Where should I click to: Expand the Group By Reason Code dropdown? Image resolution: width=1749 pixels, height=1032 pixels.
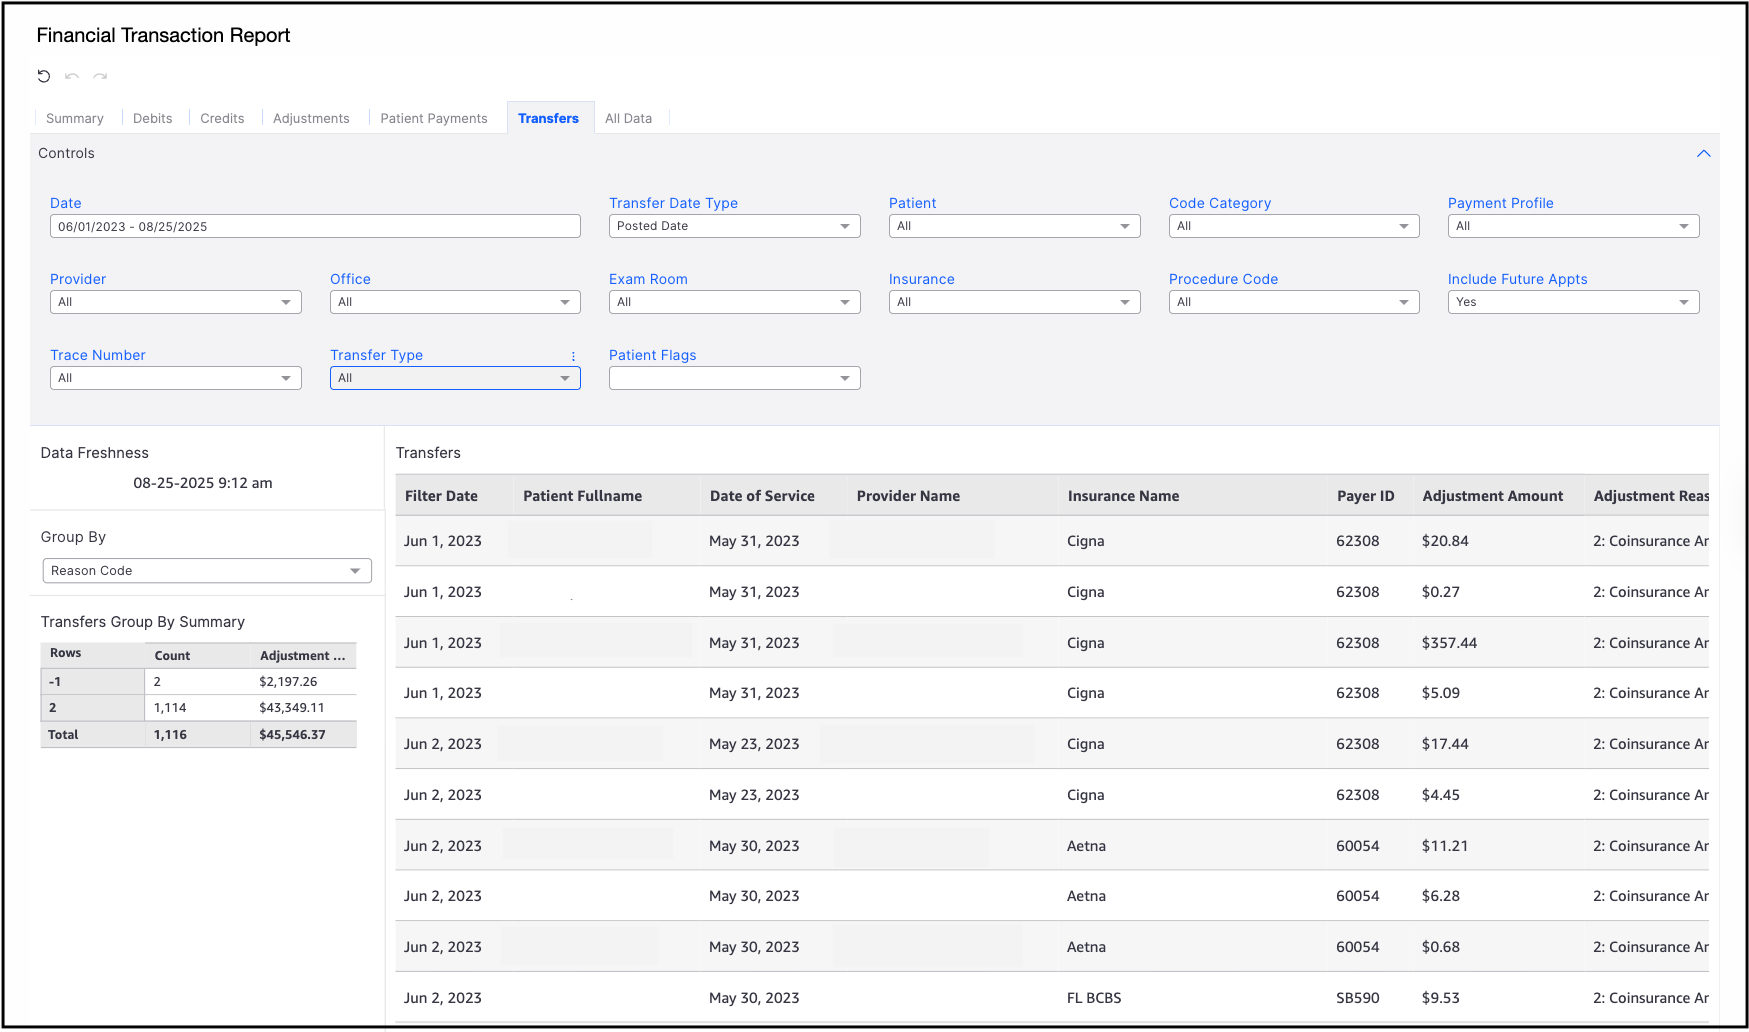pos(206,571)
